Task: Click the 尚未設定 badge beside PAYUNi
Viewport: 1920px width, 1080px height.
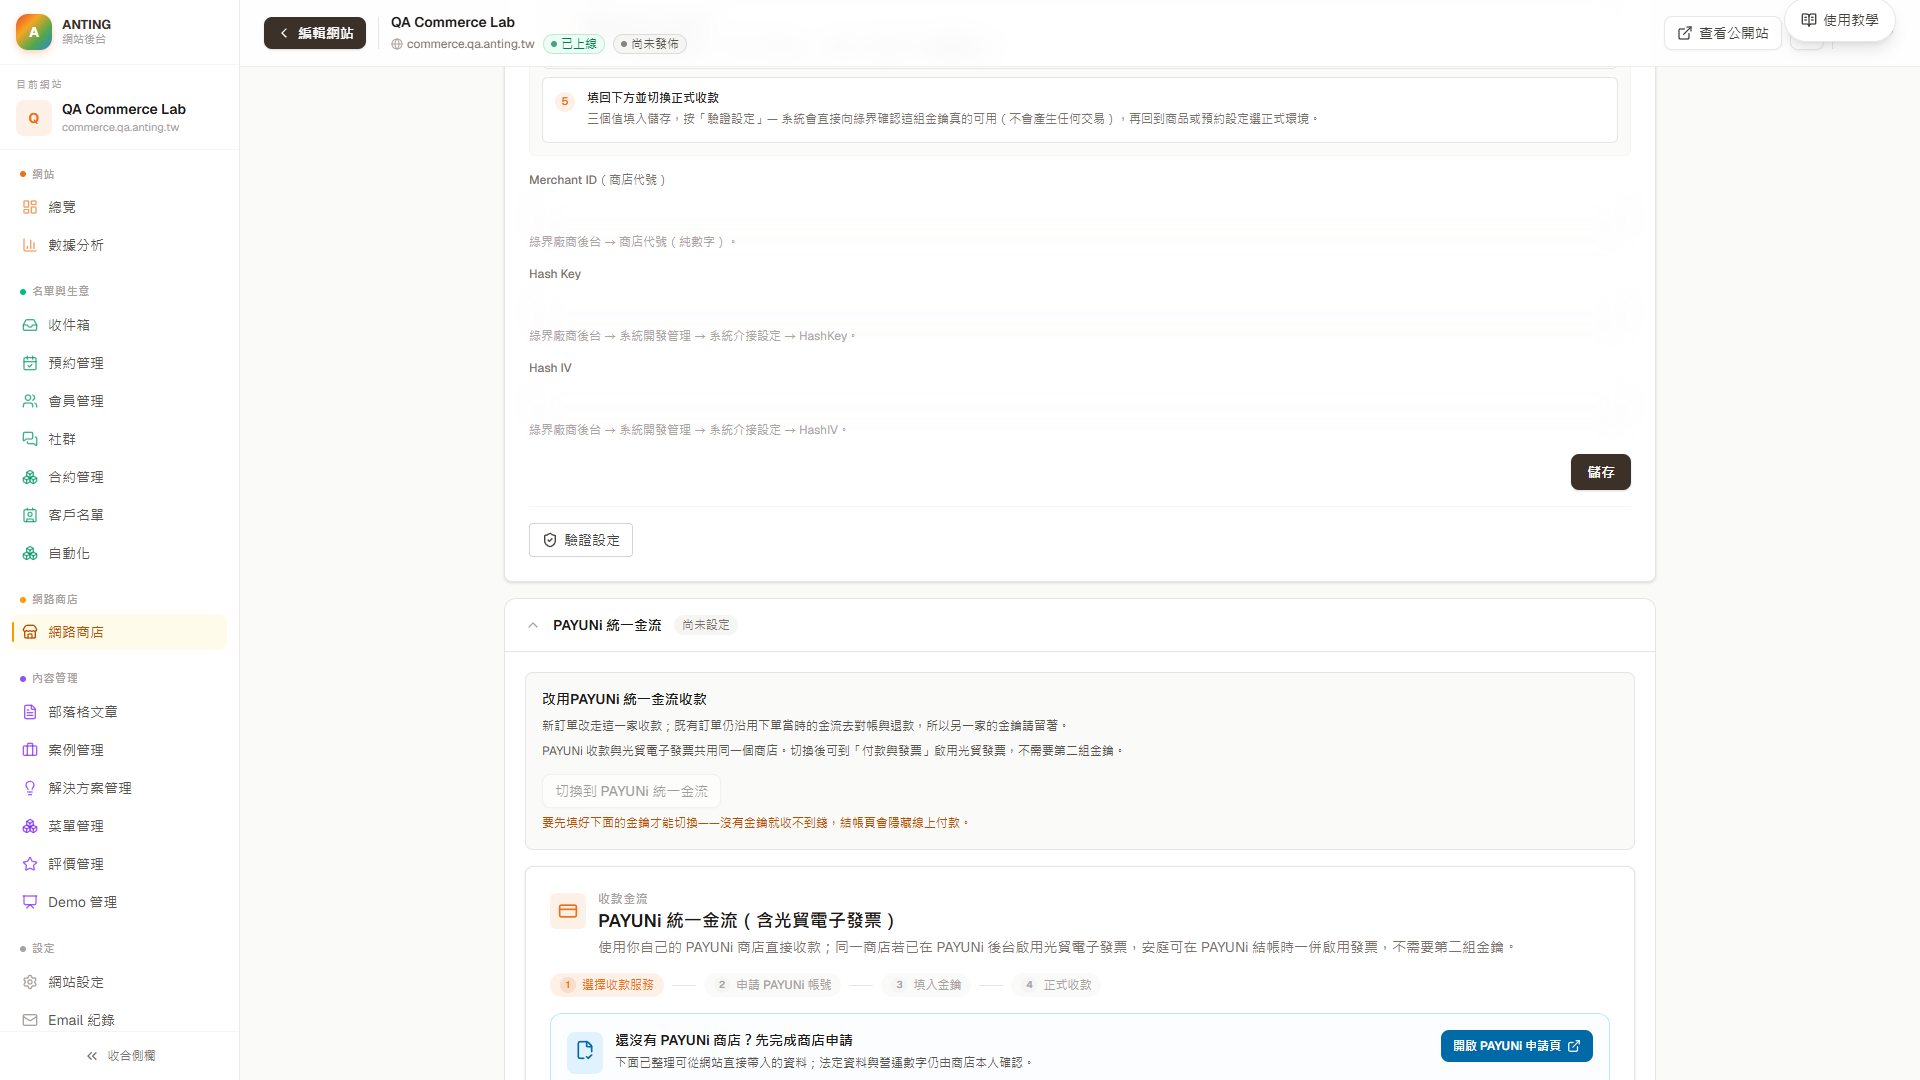Action: point(706,625)
